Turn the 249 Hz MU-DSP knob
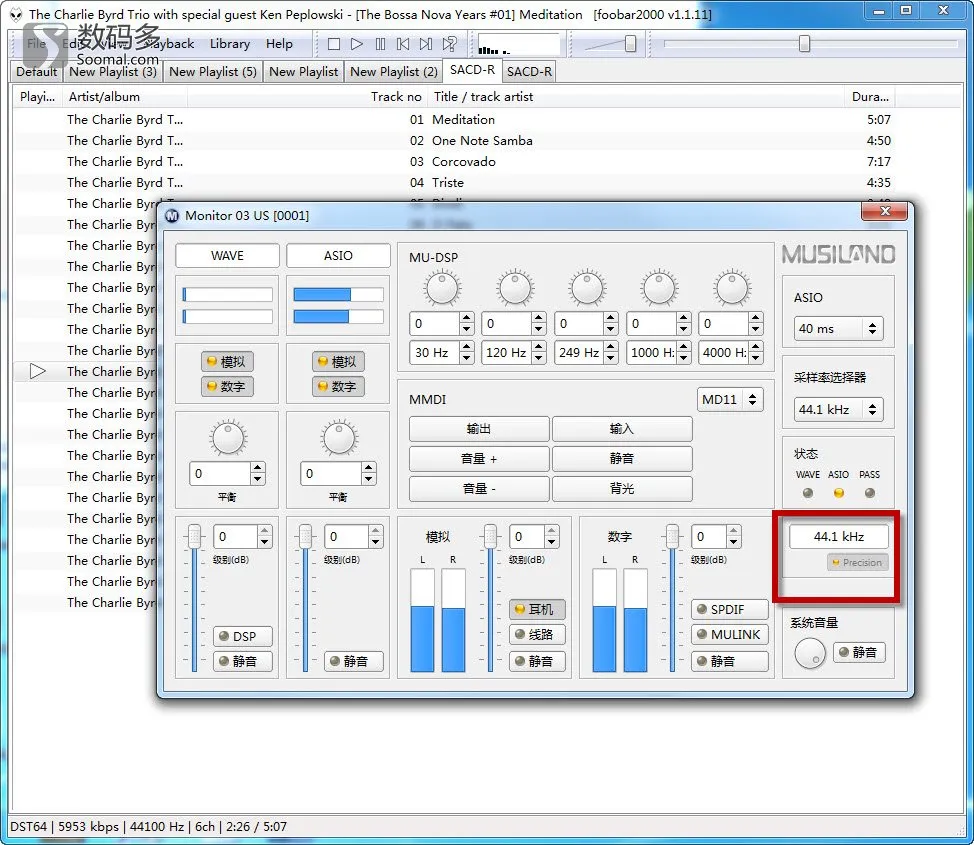Screen dimensions: 974x845 (586, 288)
